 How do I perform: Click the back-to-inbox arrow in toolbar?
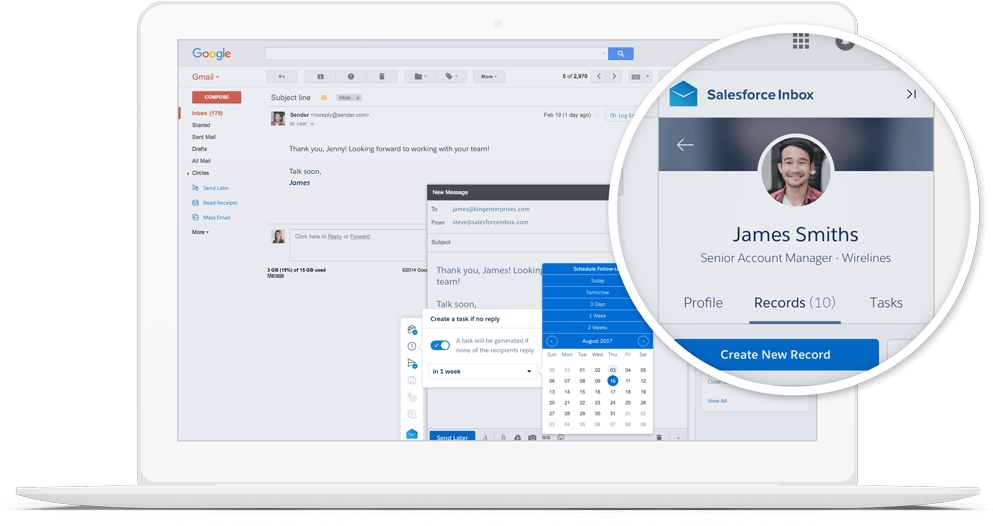coord(282,77)
